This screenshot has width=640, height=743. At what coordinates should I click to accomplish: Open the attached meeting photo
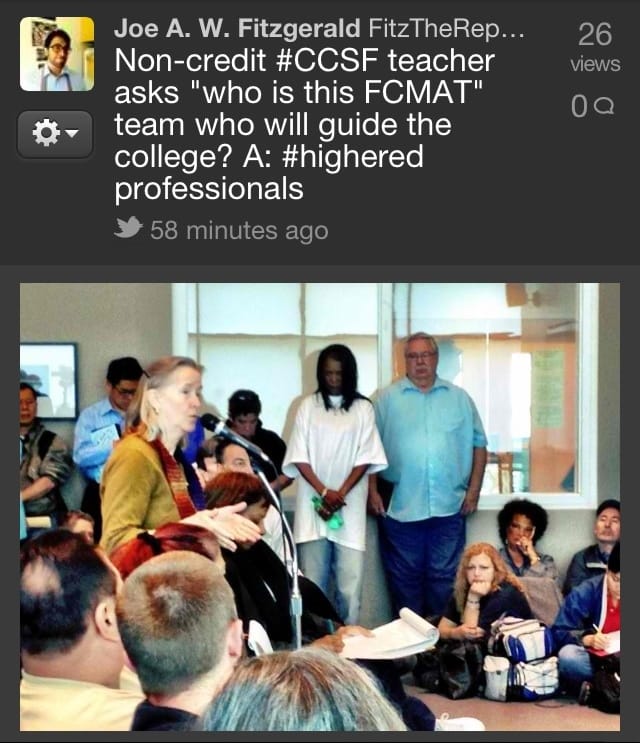pos(320,507)
